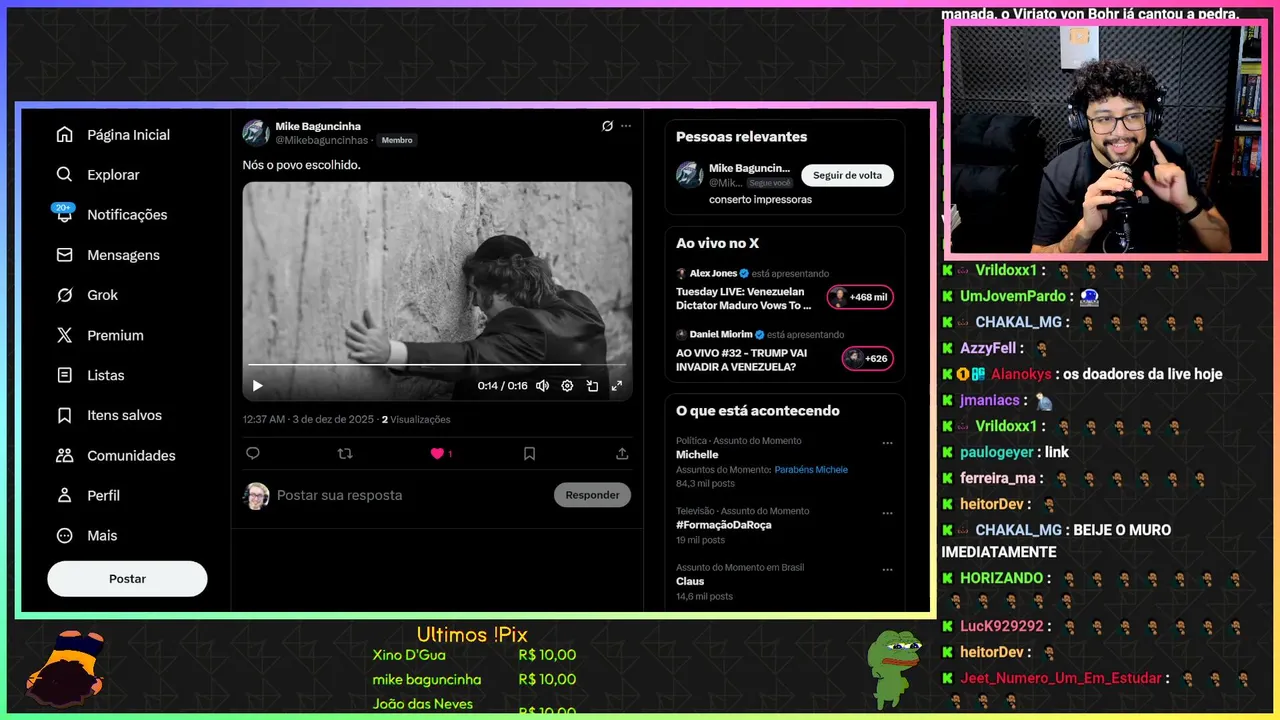Click the 'Pessoas relevantes' heading
Image resolution: width=1280 pixels, height=720 pixels.
click(x=741, y=137)
